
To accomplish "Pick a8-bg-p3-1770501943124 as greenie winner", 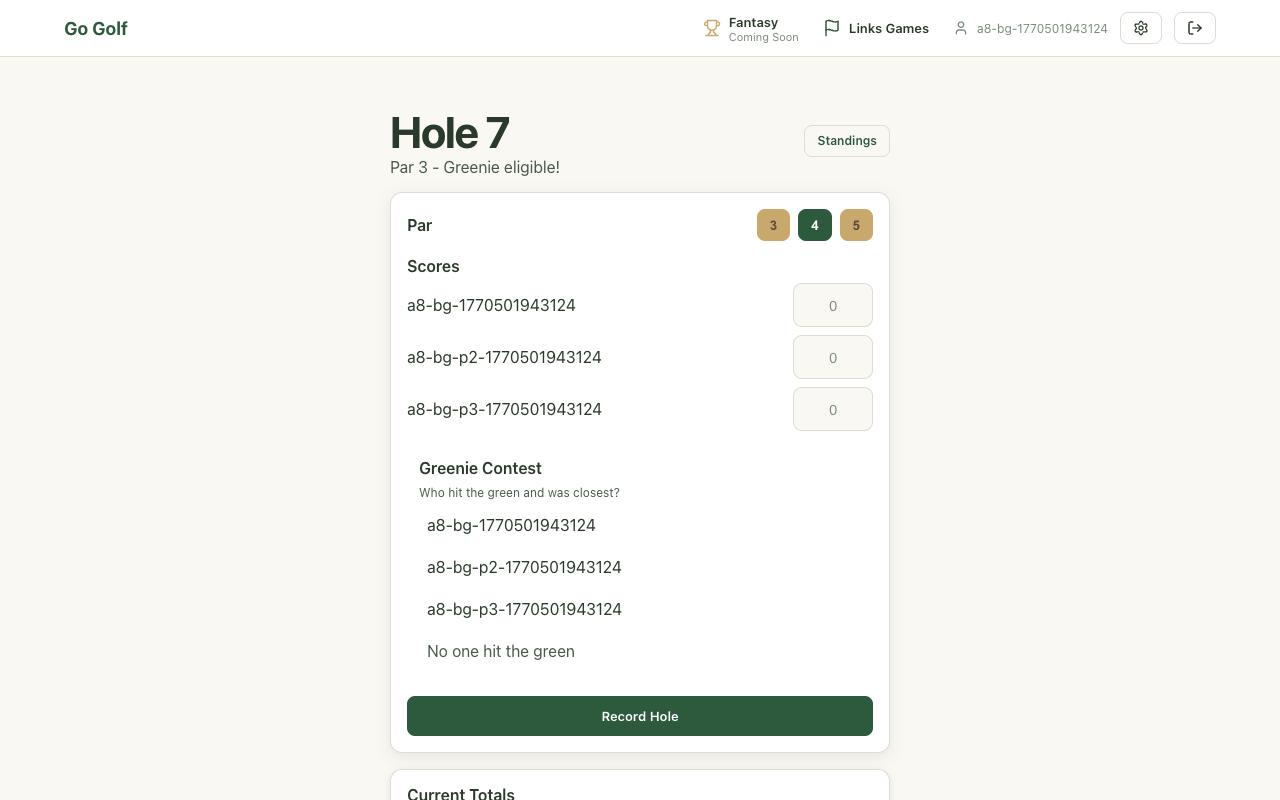I will click(524, 609).
